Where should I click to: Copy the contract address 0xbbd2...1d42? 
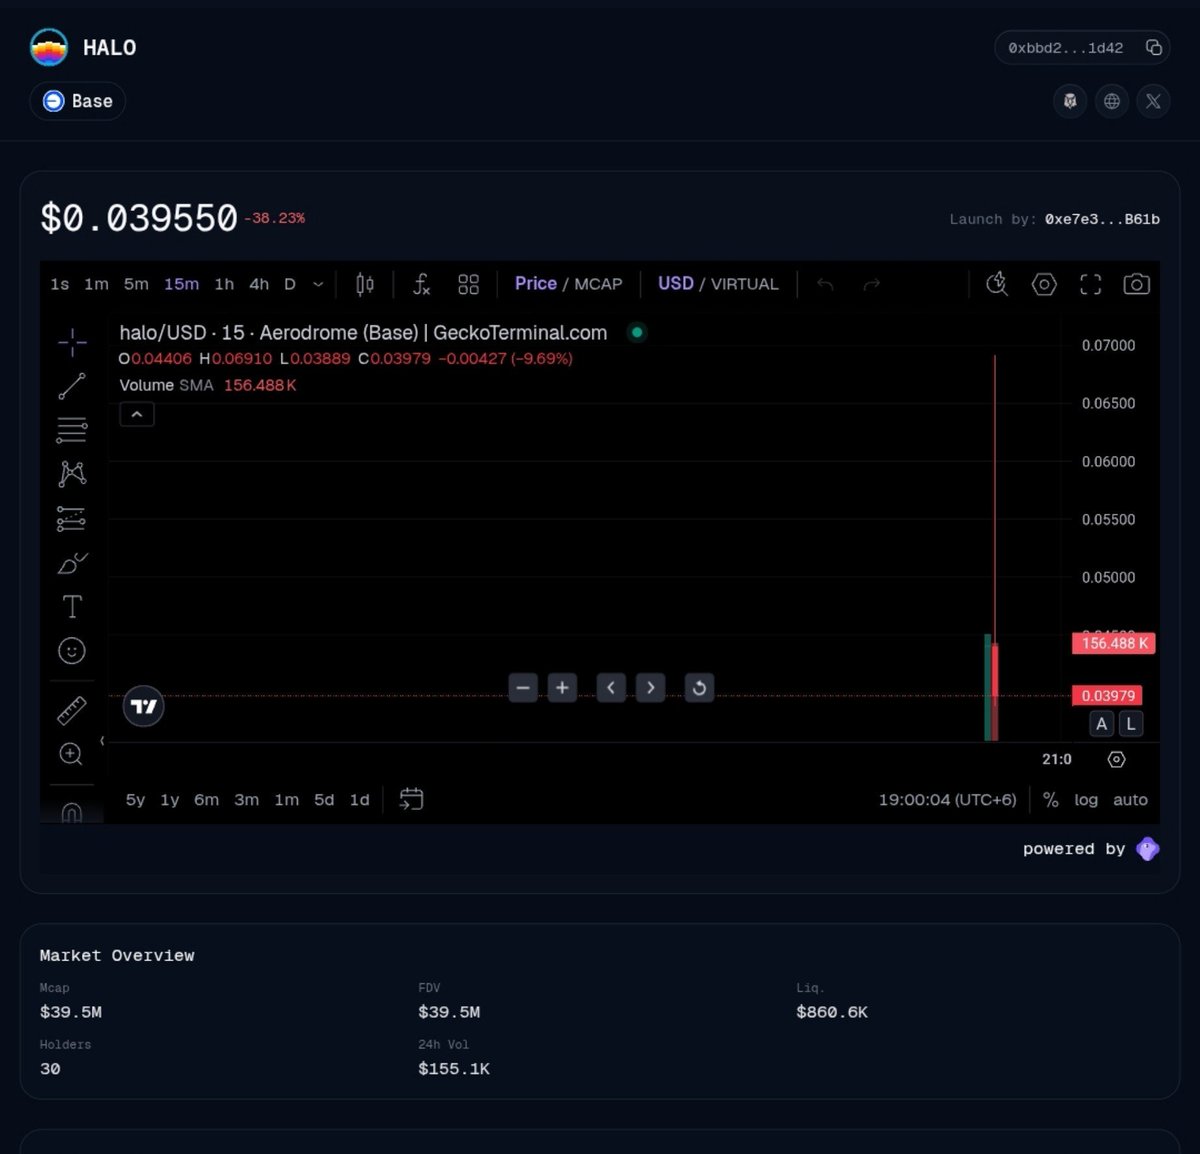pos(1153,47)
